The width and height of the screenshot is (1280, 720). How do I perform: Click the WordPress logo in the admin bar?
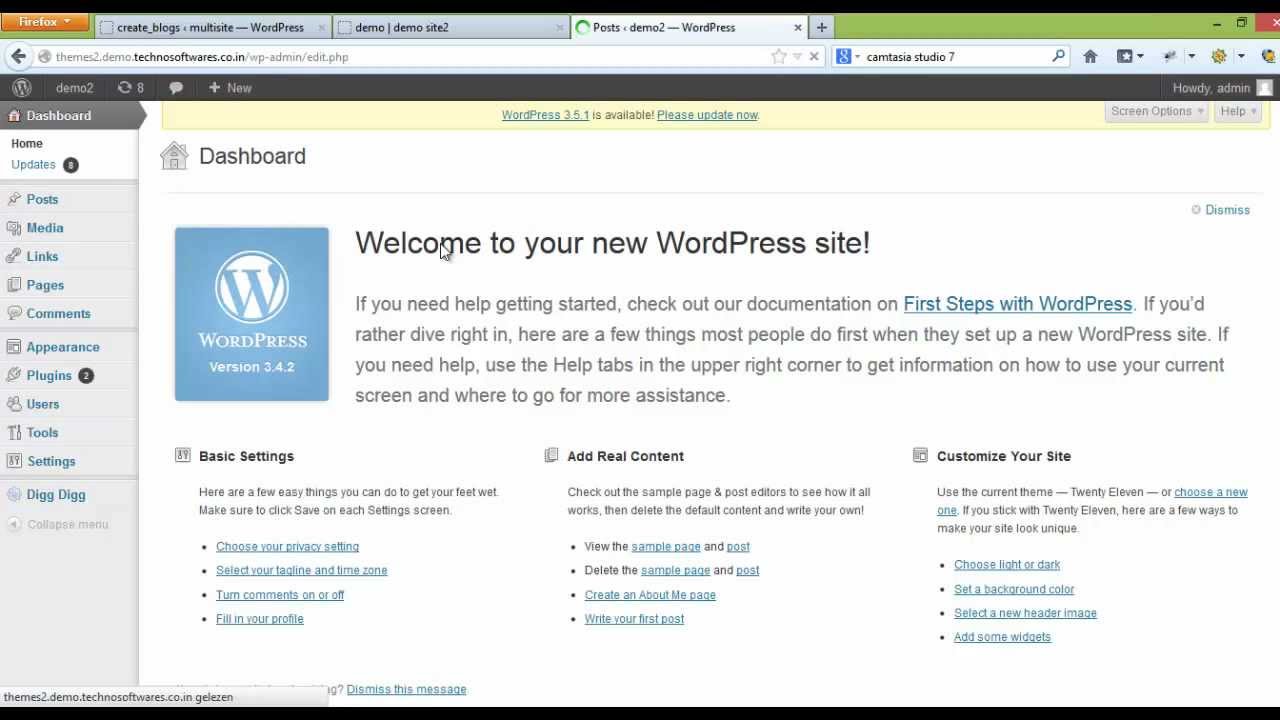click(21, 88)
